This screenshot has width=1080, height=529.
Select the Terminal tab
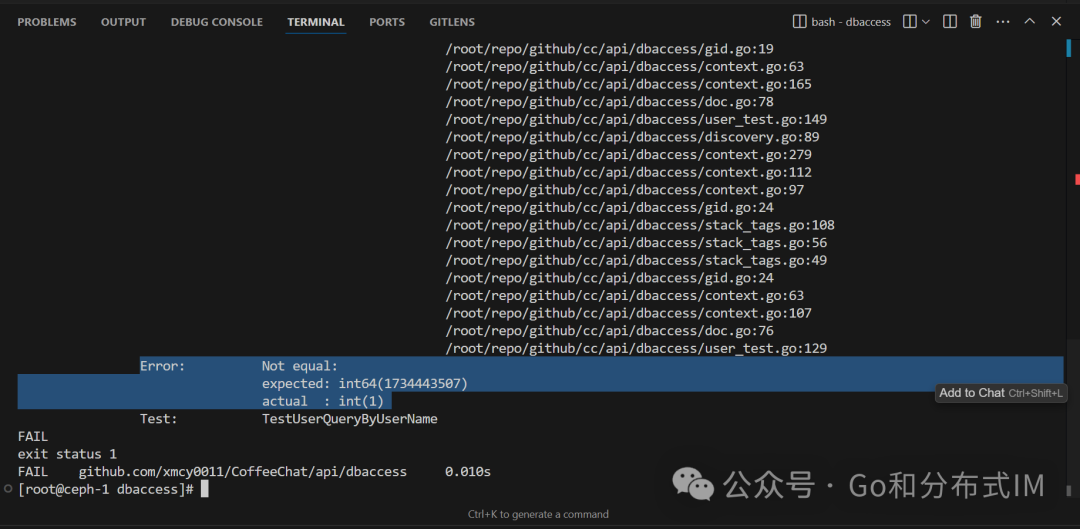(x=315, y=22)
